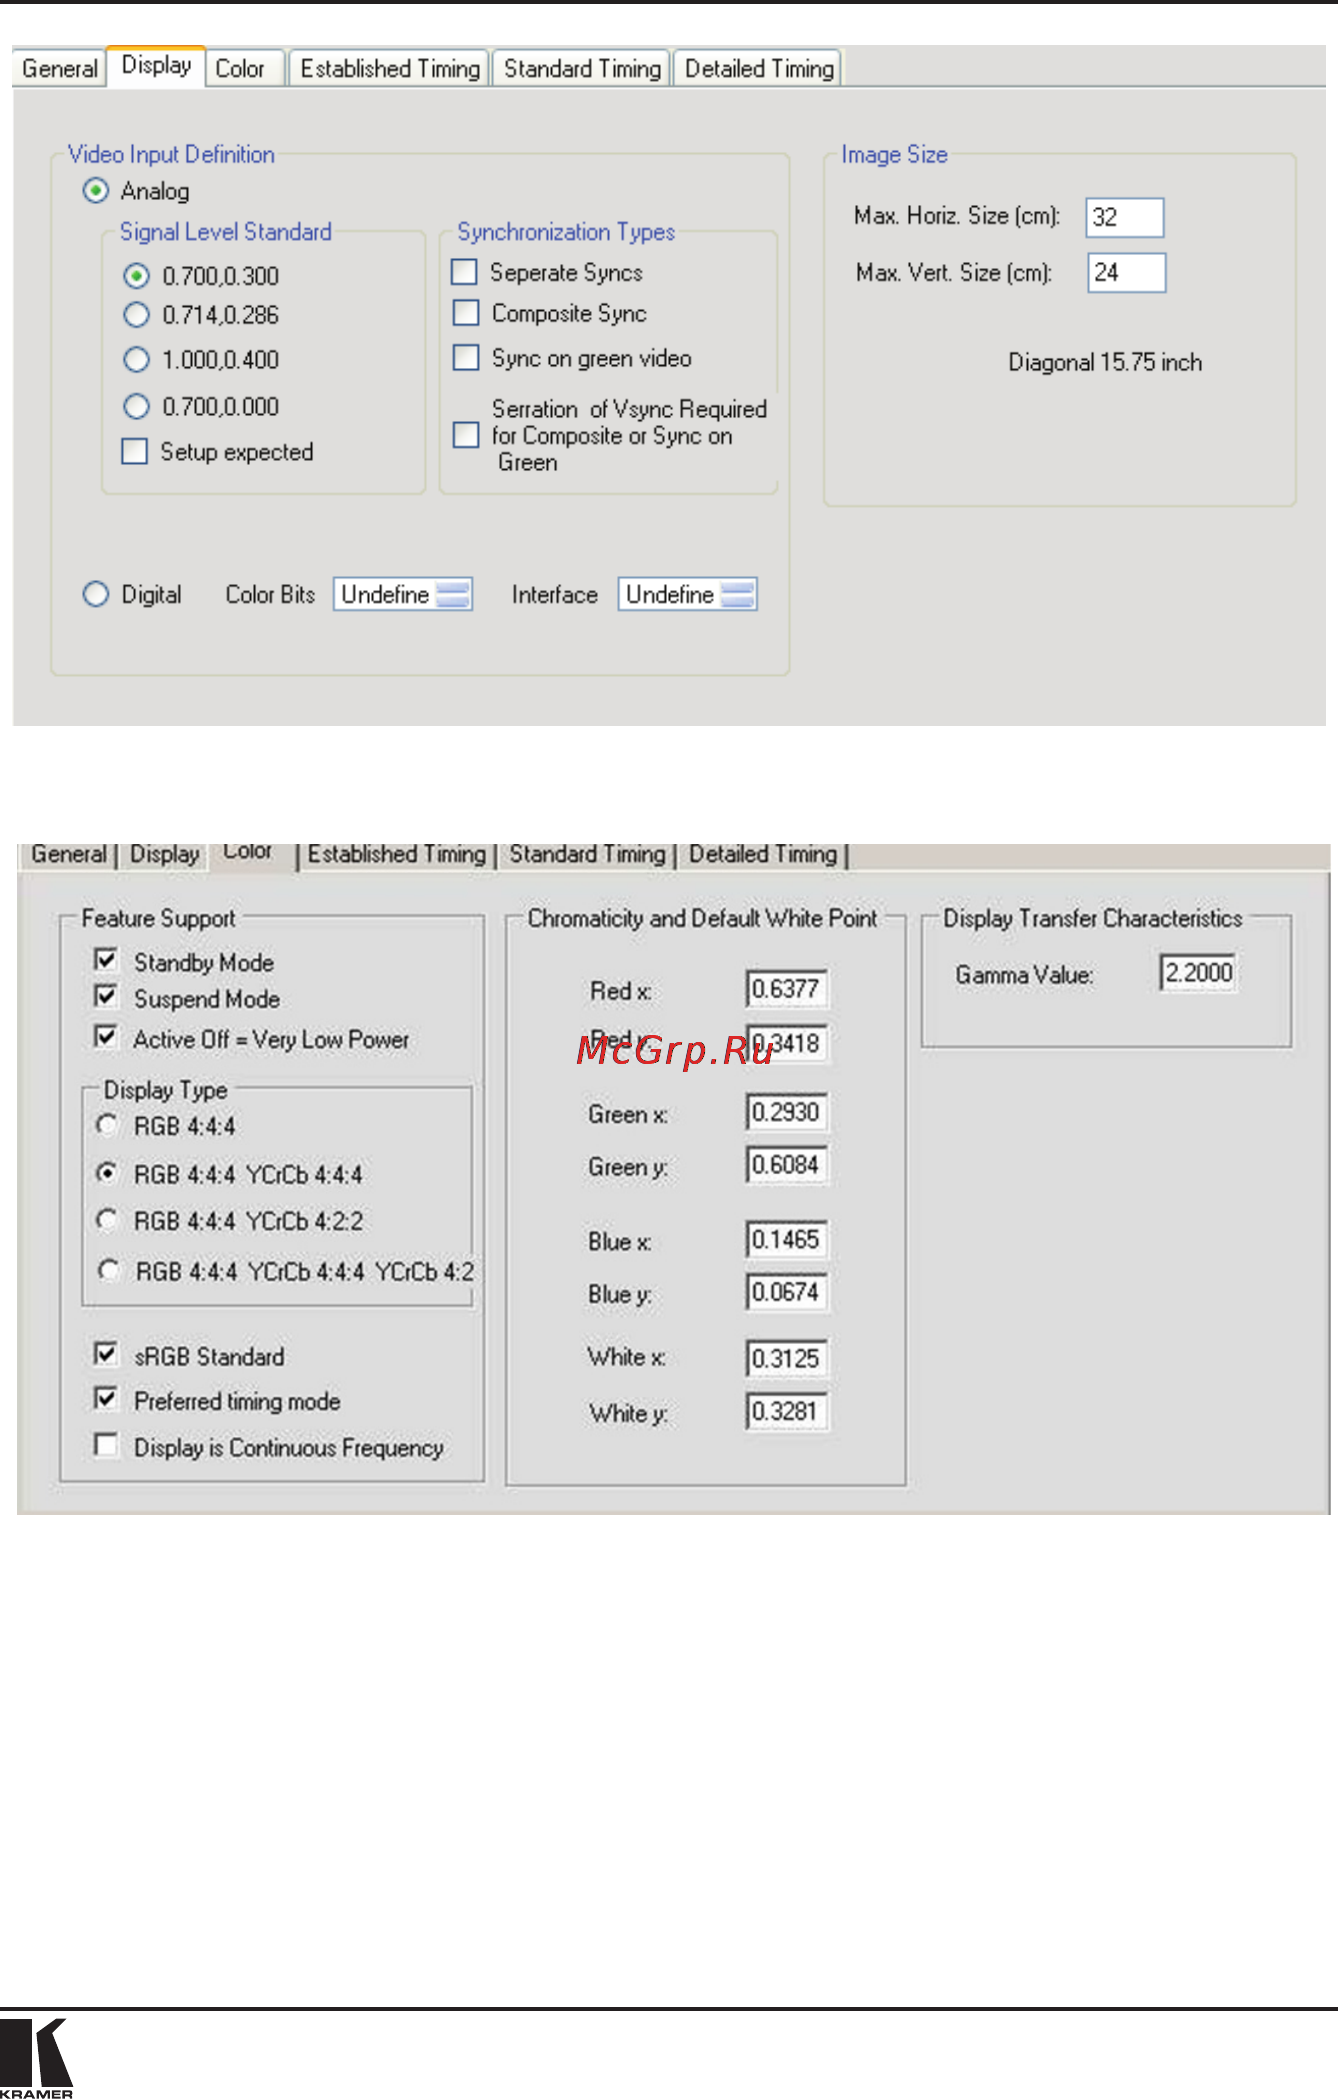The image size is (1338, 2099).
Task: Click the Blue y value field
Action: tap(787, 1292)
